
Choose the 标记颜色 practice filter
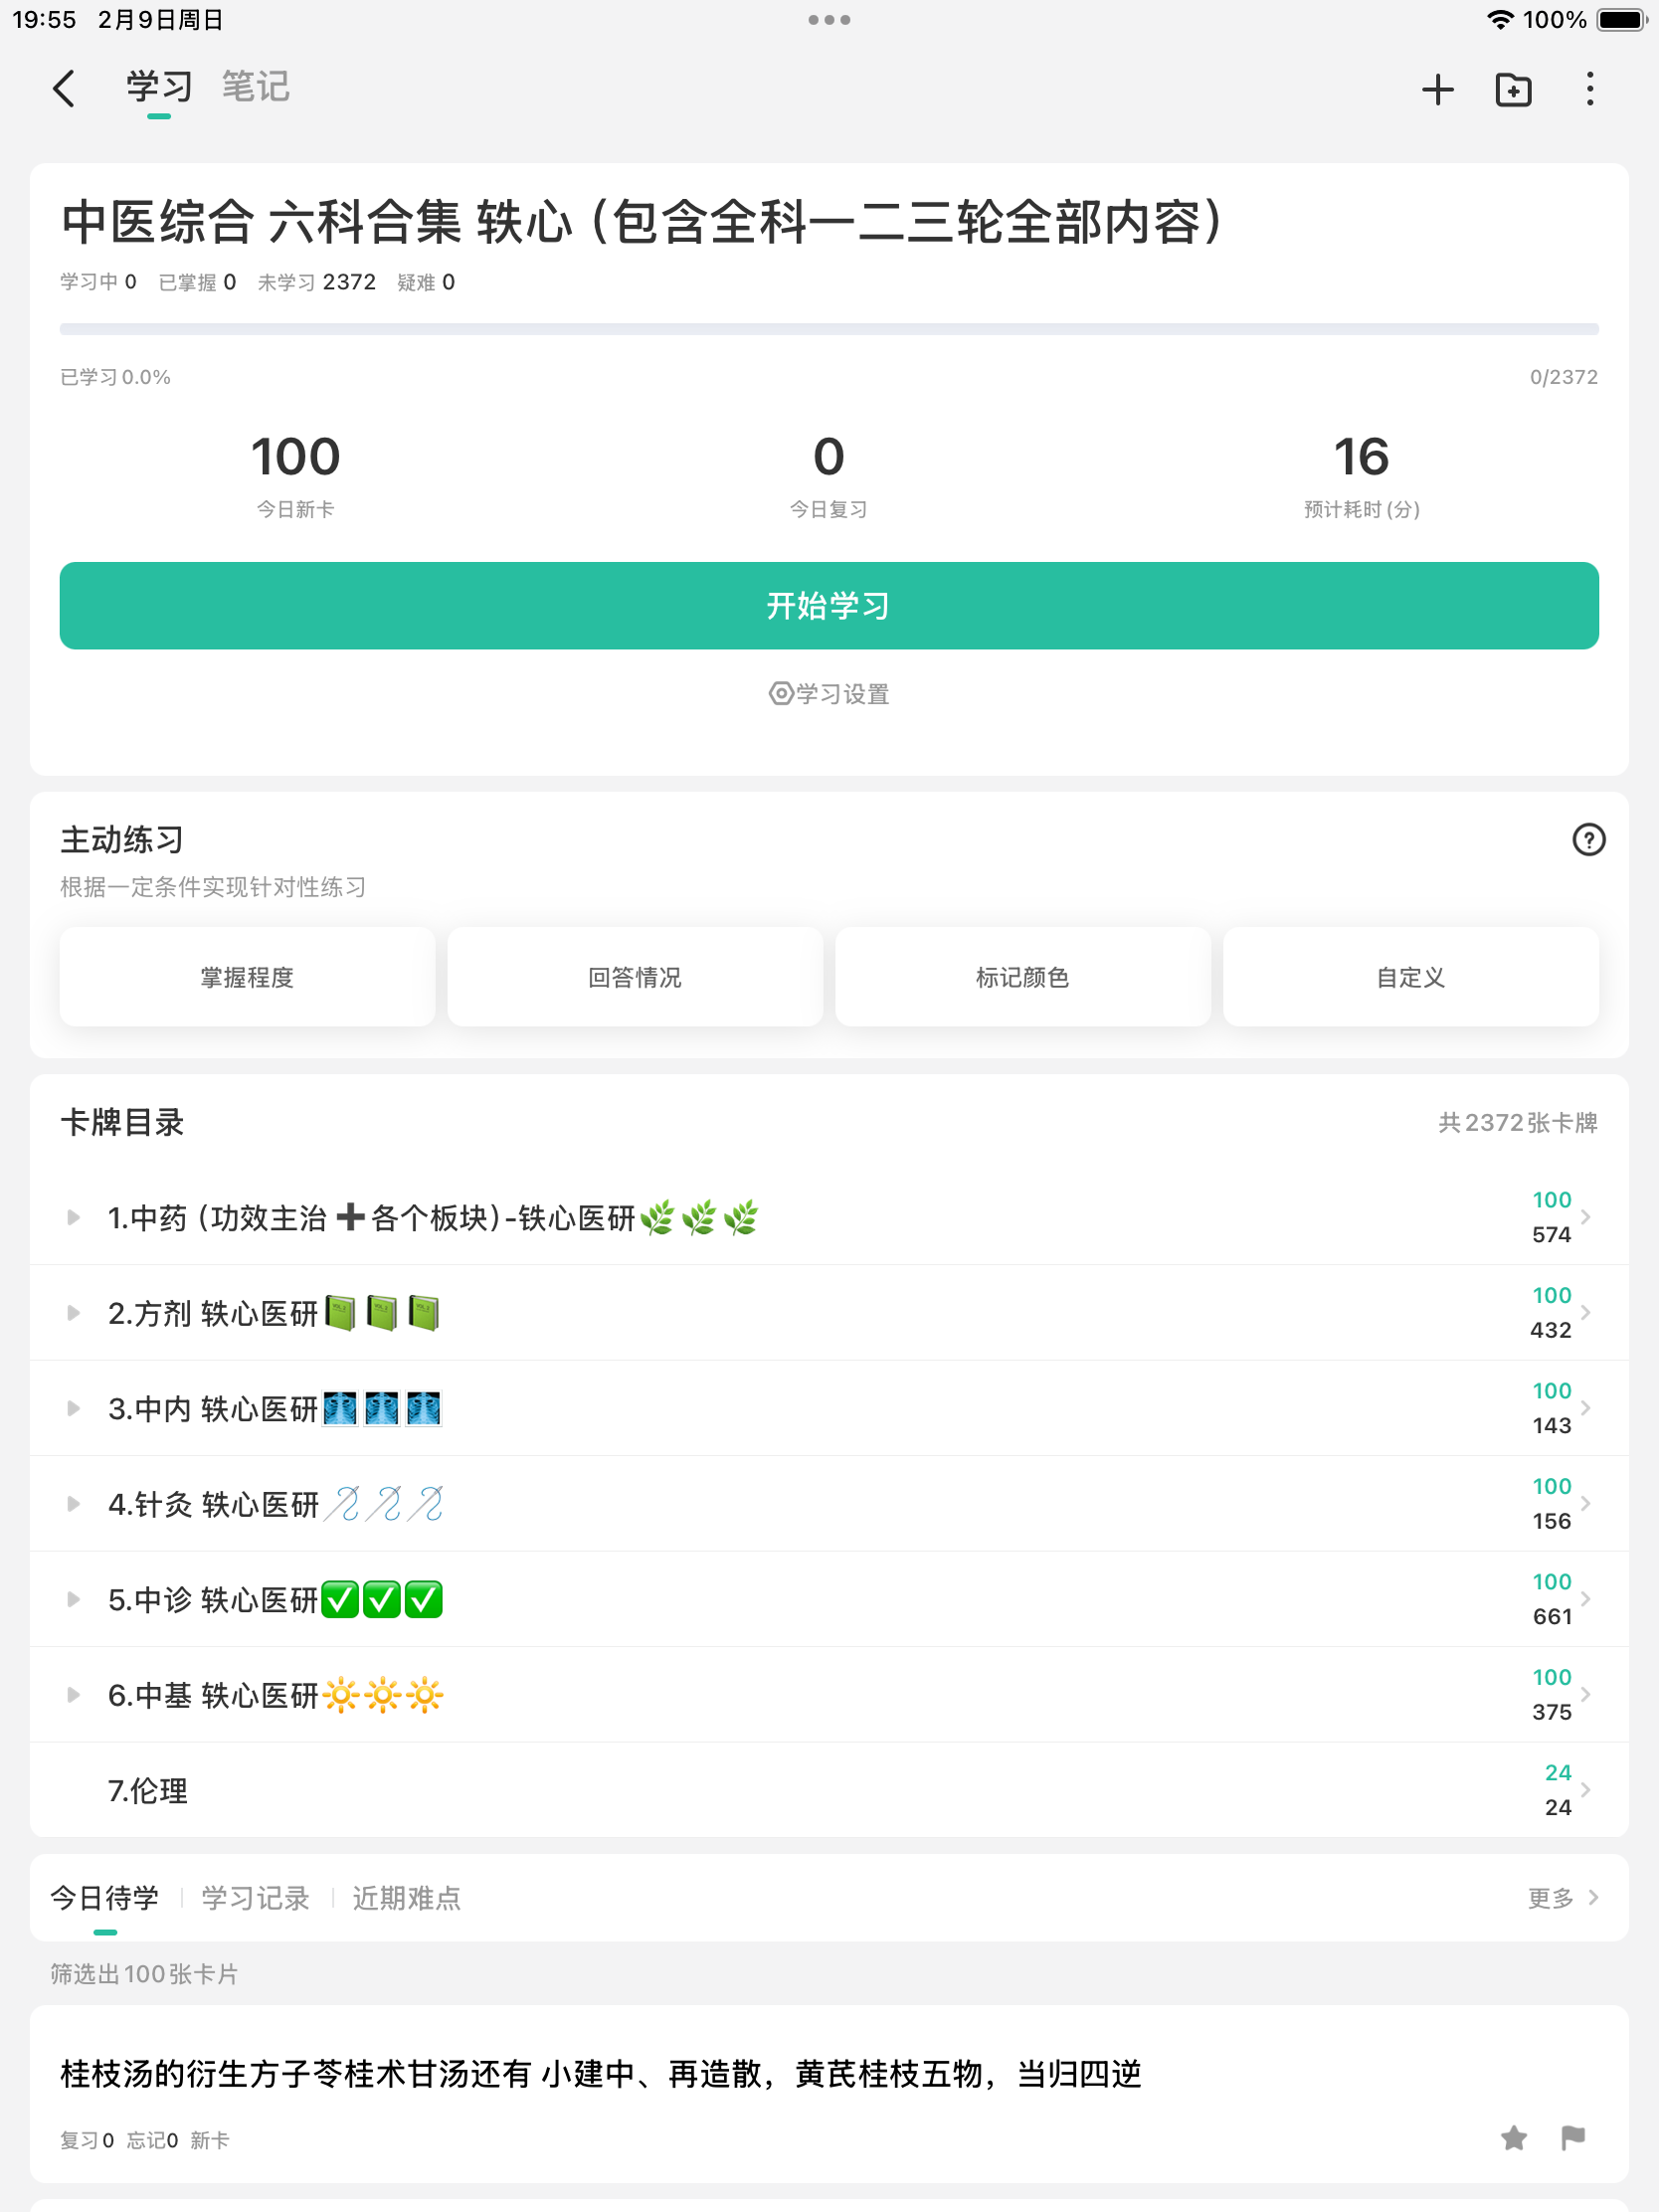(1022, 977)
